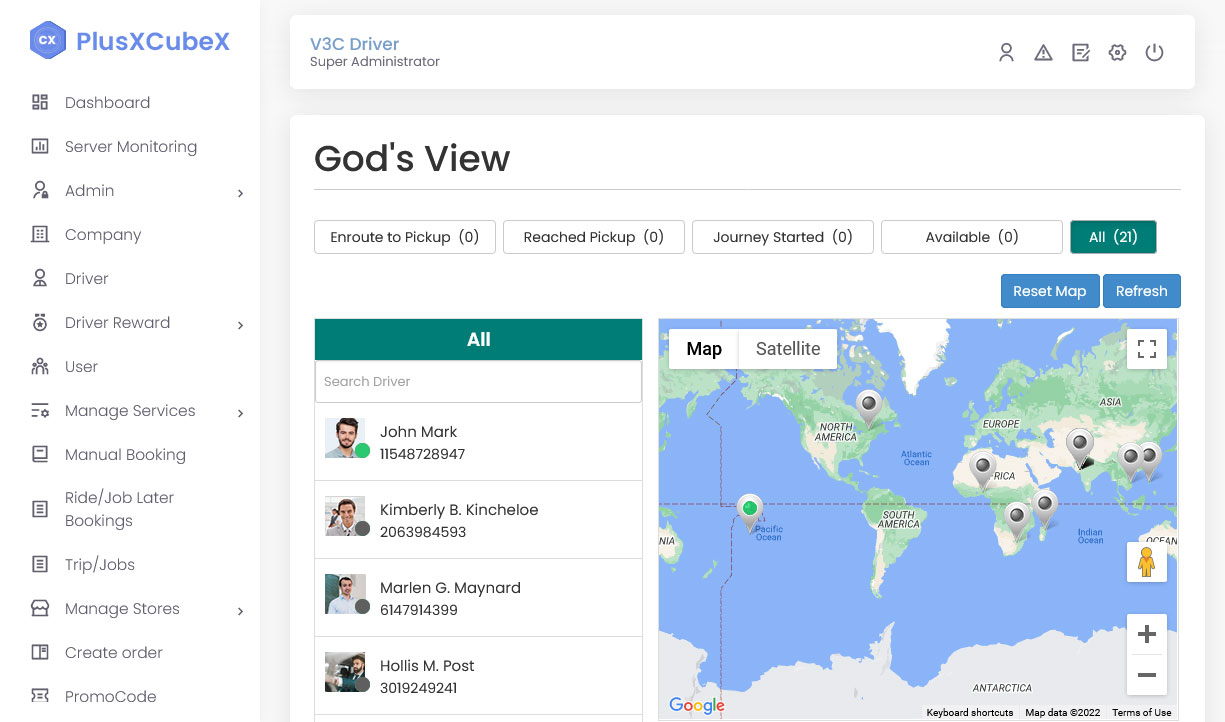Click the power logout icon
This screenshot has height=722, width=1225.
pos(1155,53)
